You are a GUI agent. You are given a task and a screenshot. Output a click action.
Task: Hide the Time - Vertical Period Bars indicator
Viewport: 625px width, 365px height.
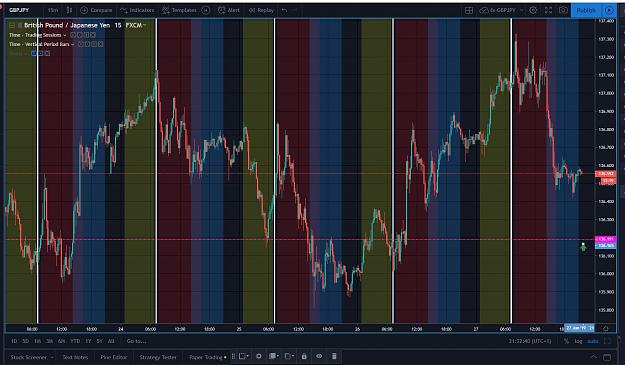click(81, 44)
